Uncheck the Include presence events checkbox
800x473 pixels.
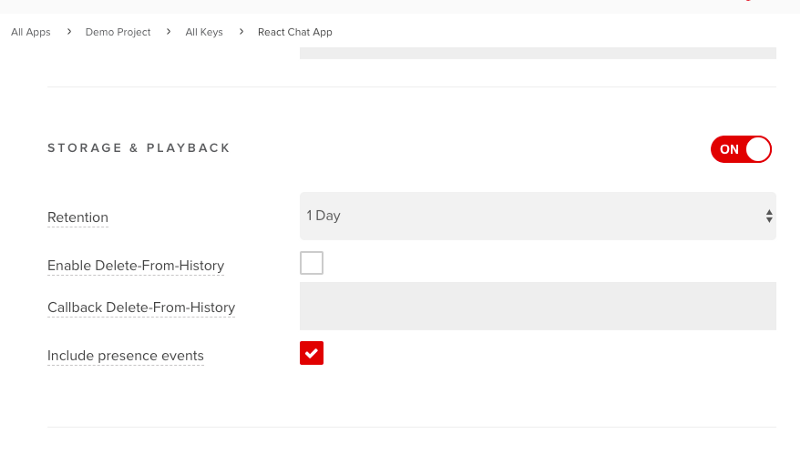pyautogui.click(x=311, y=353)
